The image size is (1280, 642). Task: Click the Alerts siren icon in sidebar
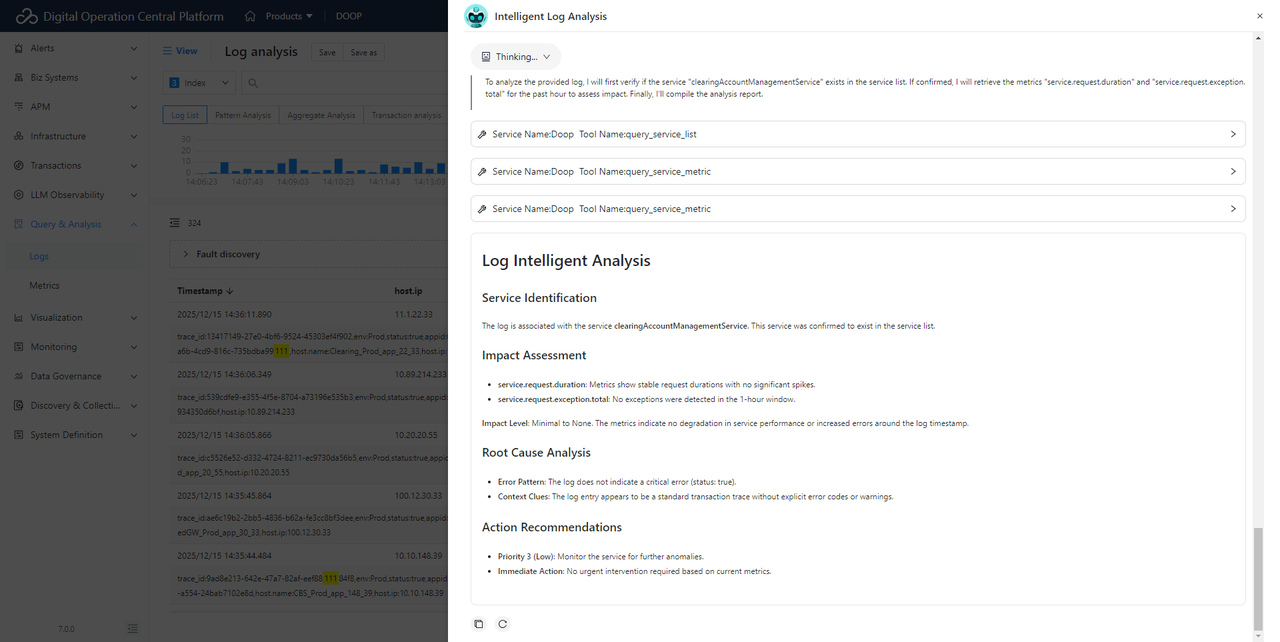20,48
